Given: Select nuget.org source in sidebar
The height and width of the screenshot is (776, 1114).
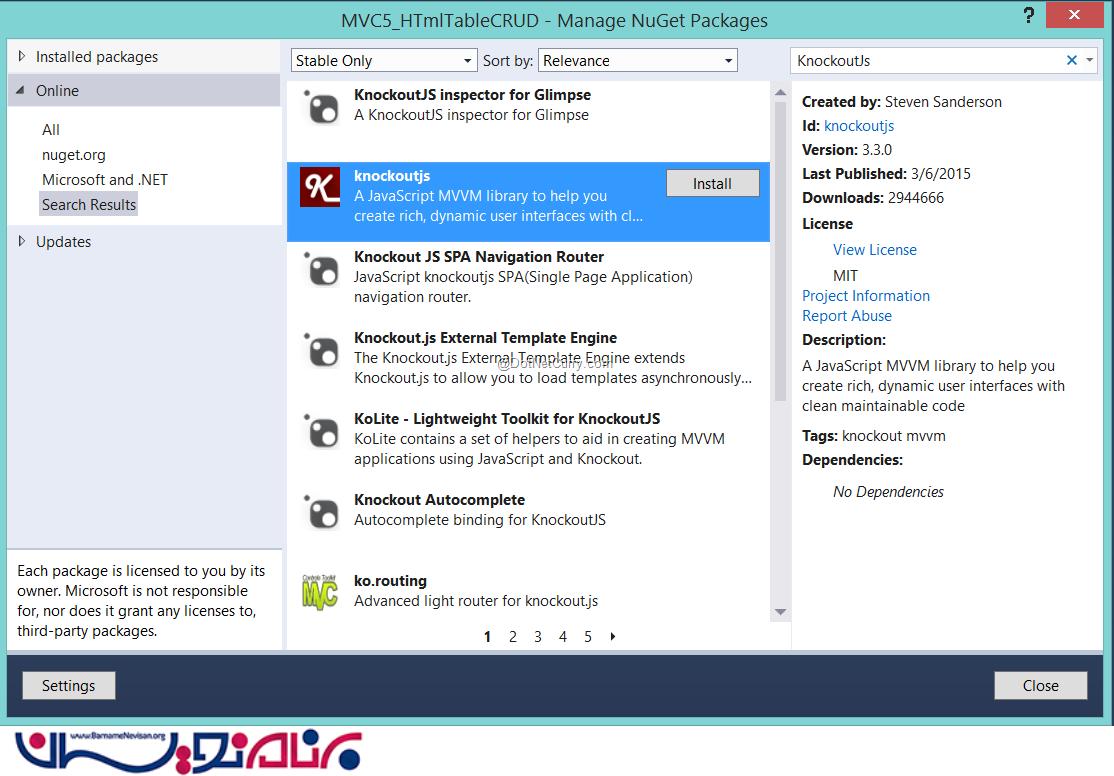Looking at the screenshot, I should (74, 155).
